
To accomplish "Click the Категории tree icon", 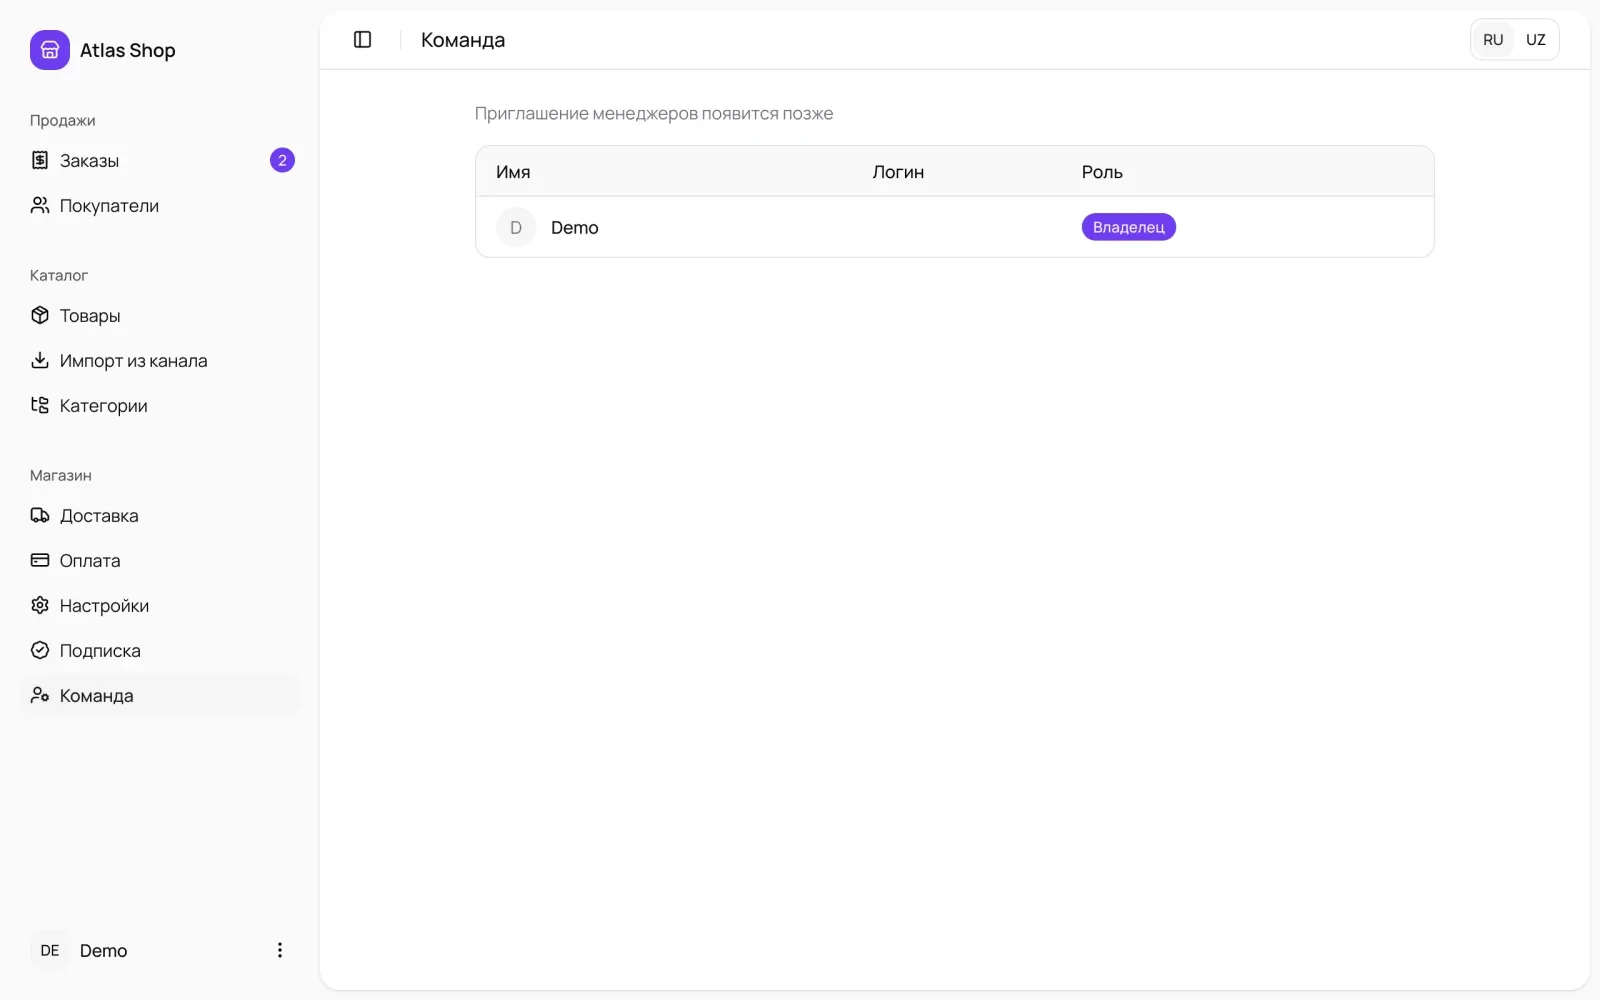I will (x=40, y=405).
